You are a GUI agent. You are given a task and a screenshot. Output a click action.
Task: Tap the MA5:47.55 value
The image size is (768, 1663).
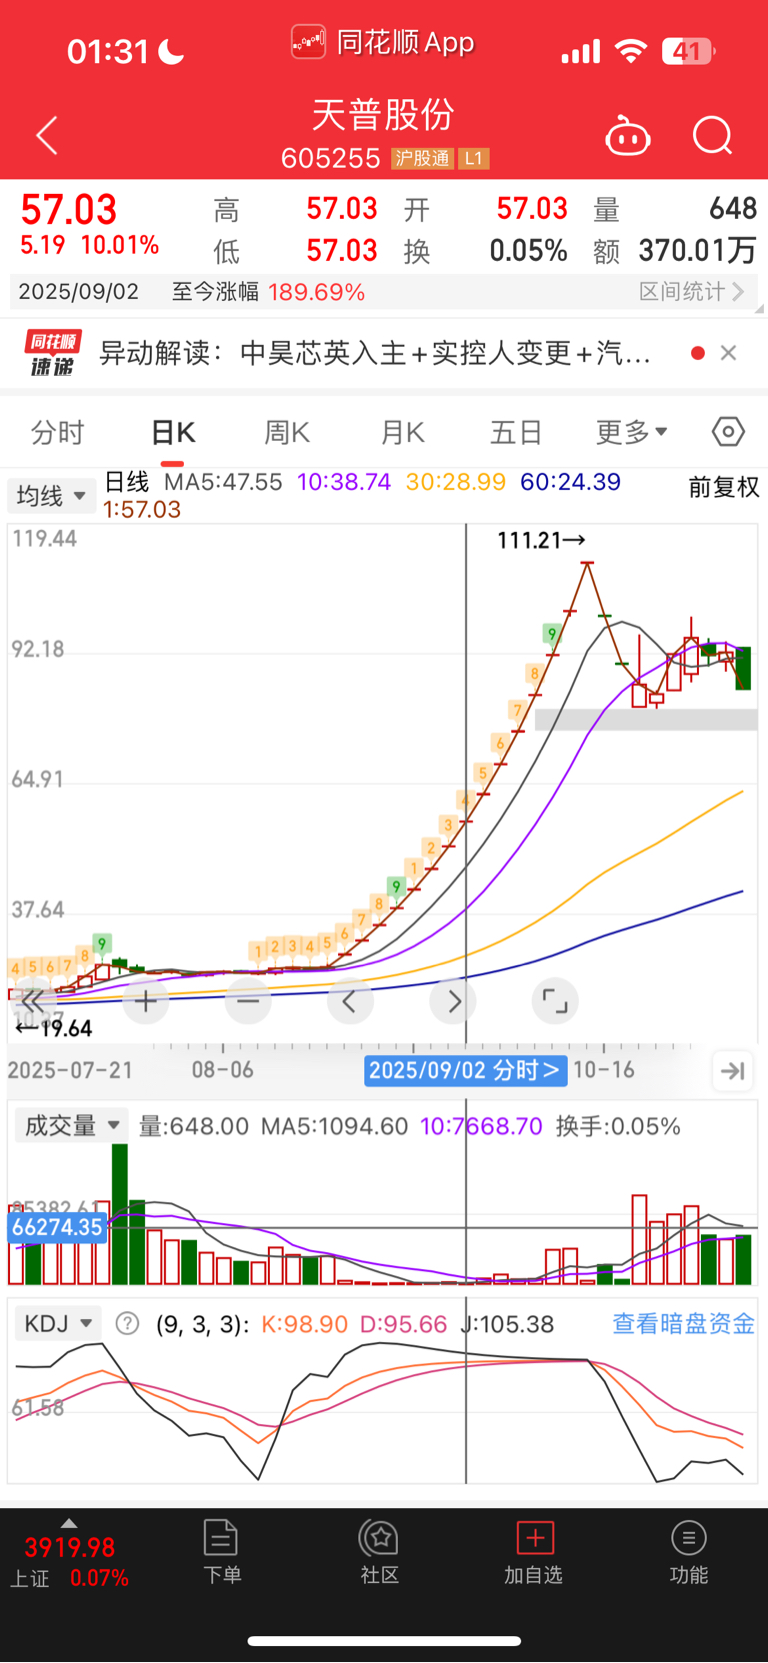click(x=223, y=482)
